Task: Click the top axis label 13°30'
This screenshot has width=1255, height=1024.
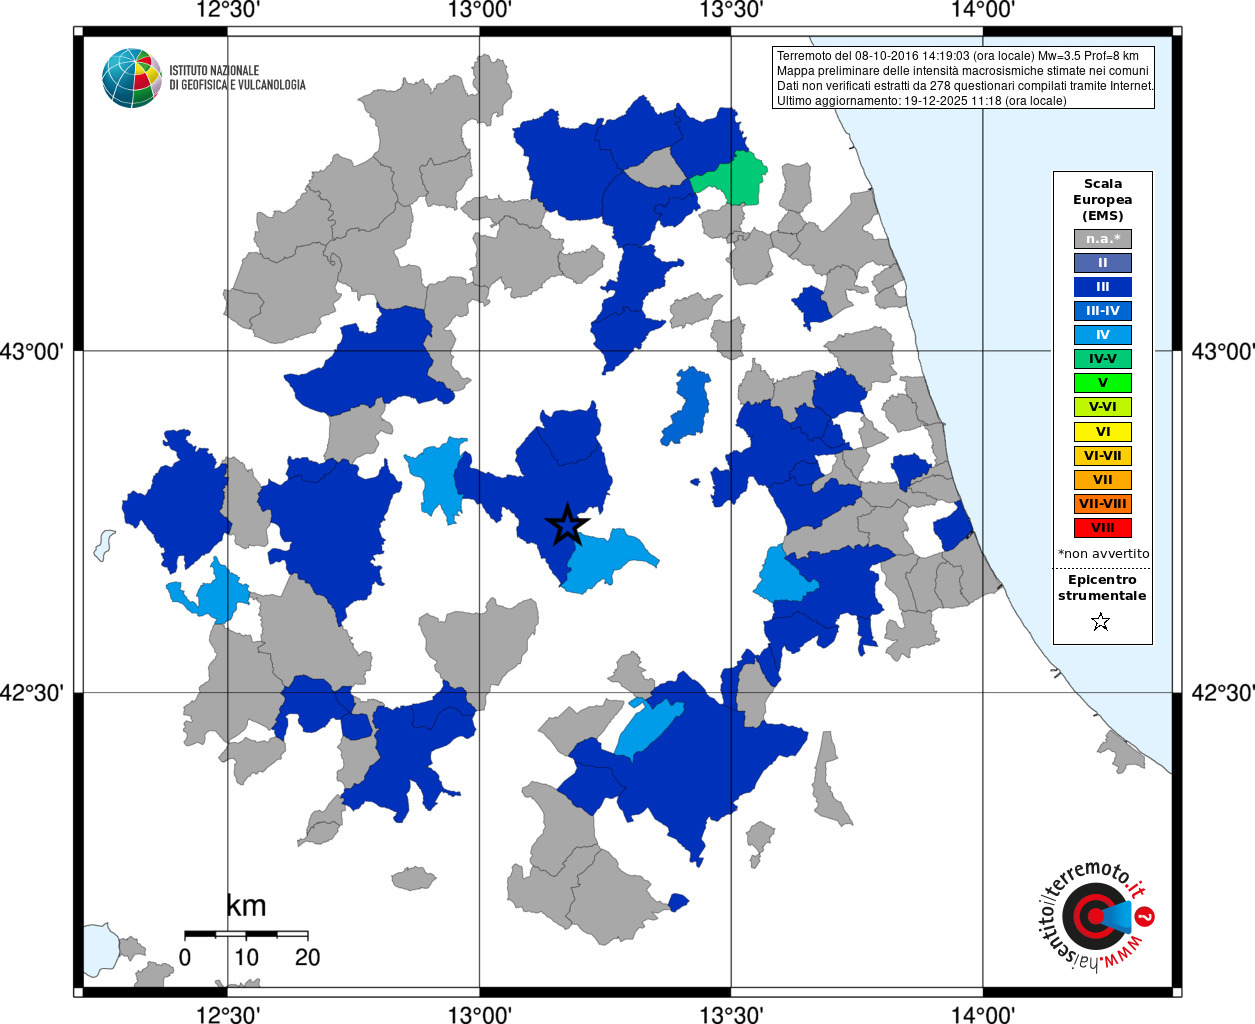Action: [x=731, y=11]
